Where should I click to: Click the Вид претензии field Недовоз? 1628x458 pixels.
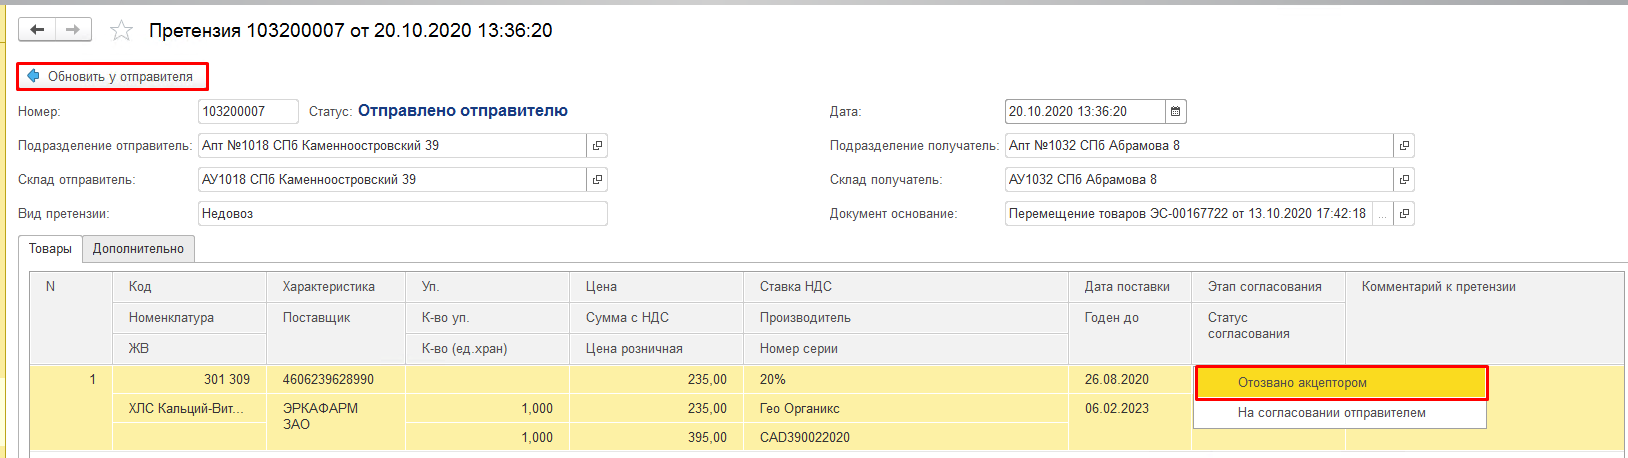point(402,214)
